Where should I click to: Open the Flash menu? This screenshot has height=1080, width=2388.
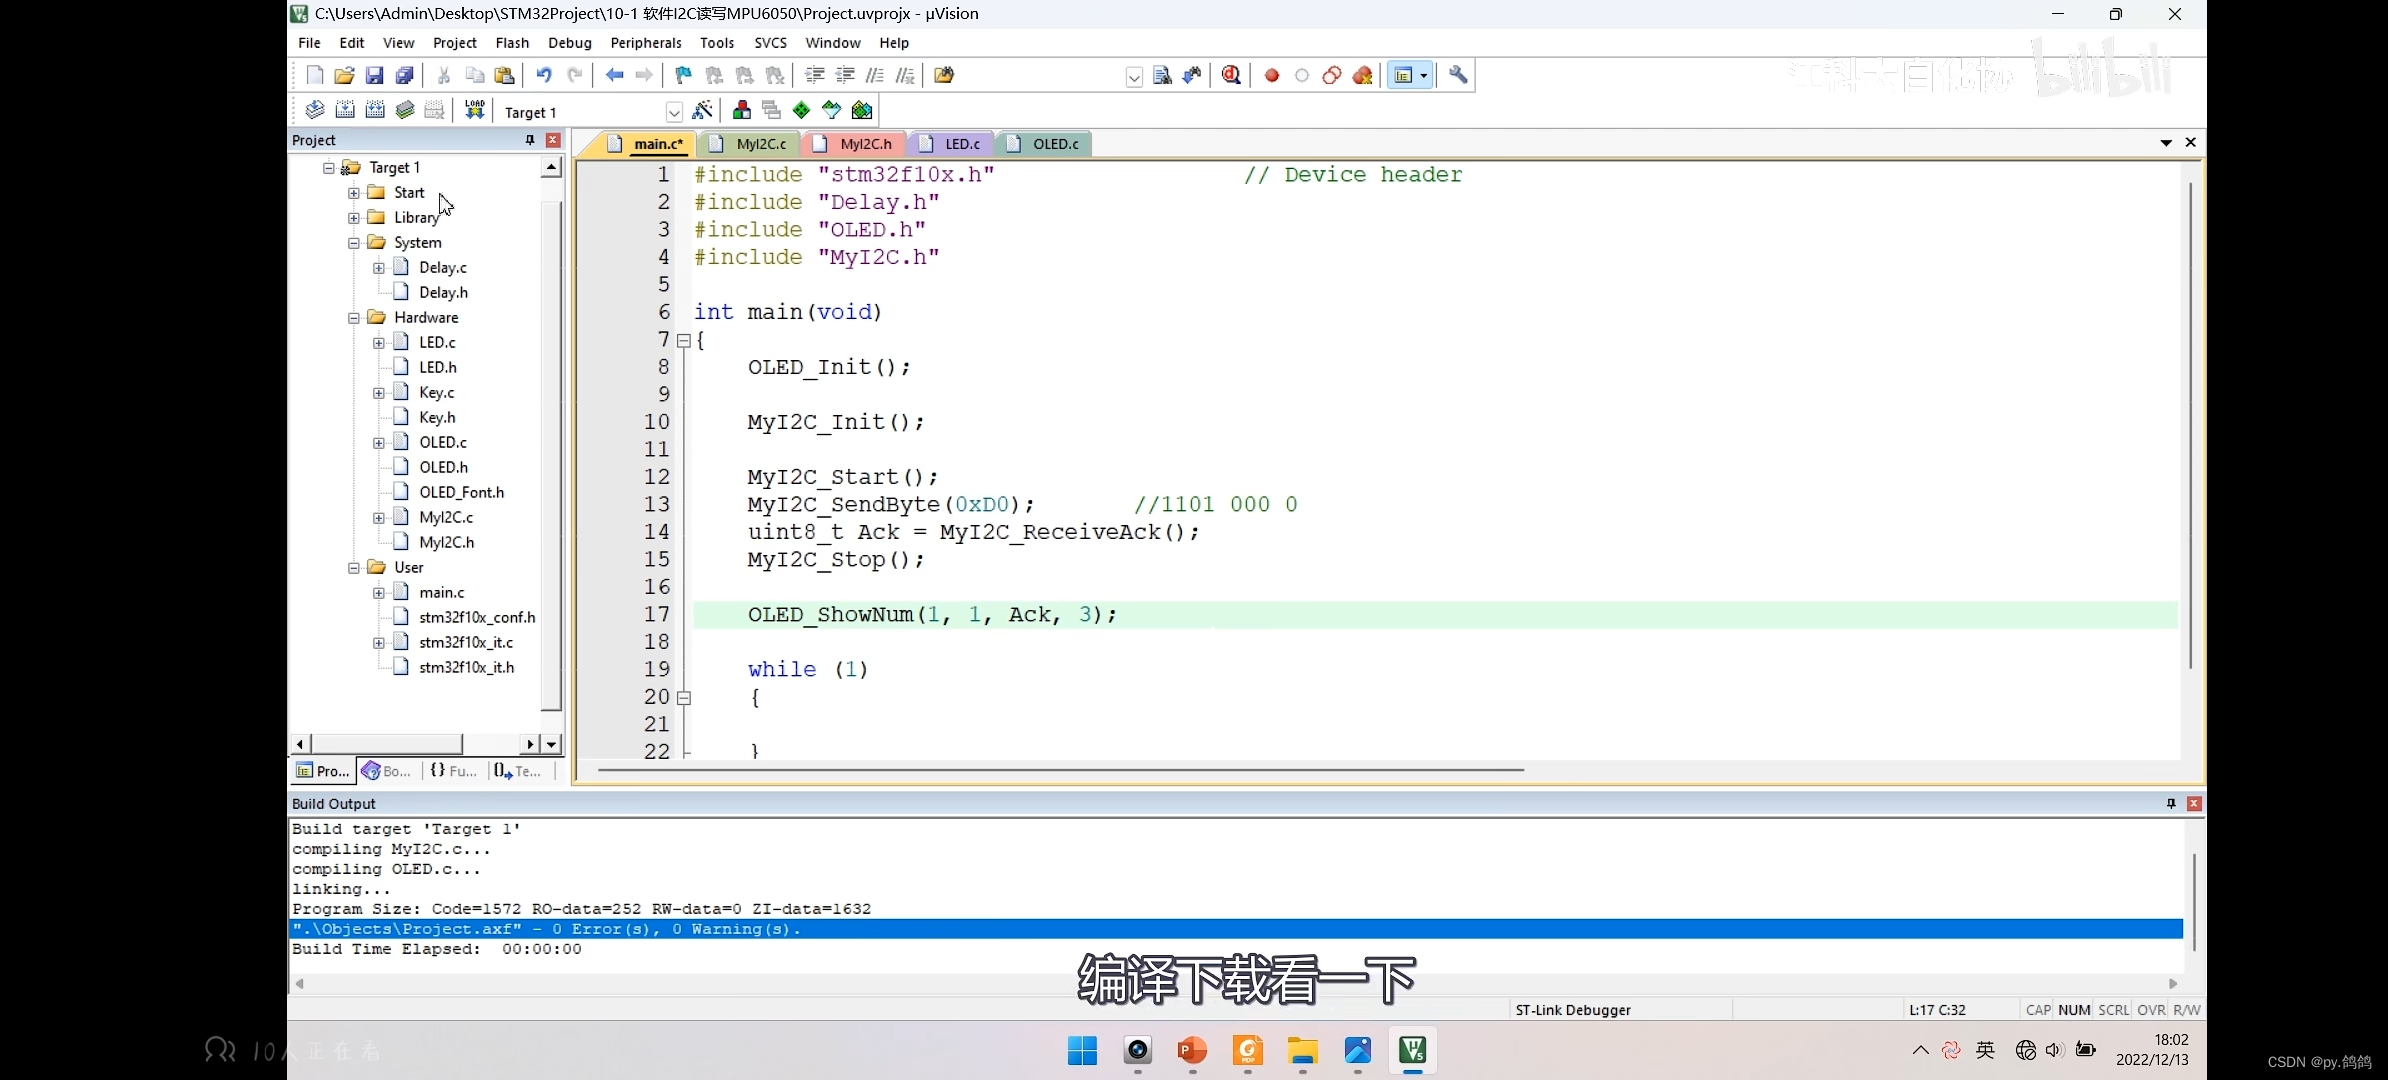512,43
